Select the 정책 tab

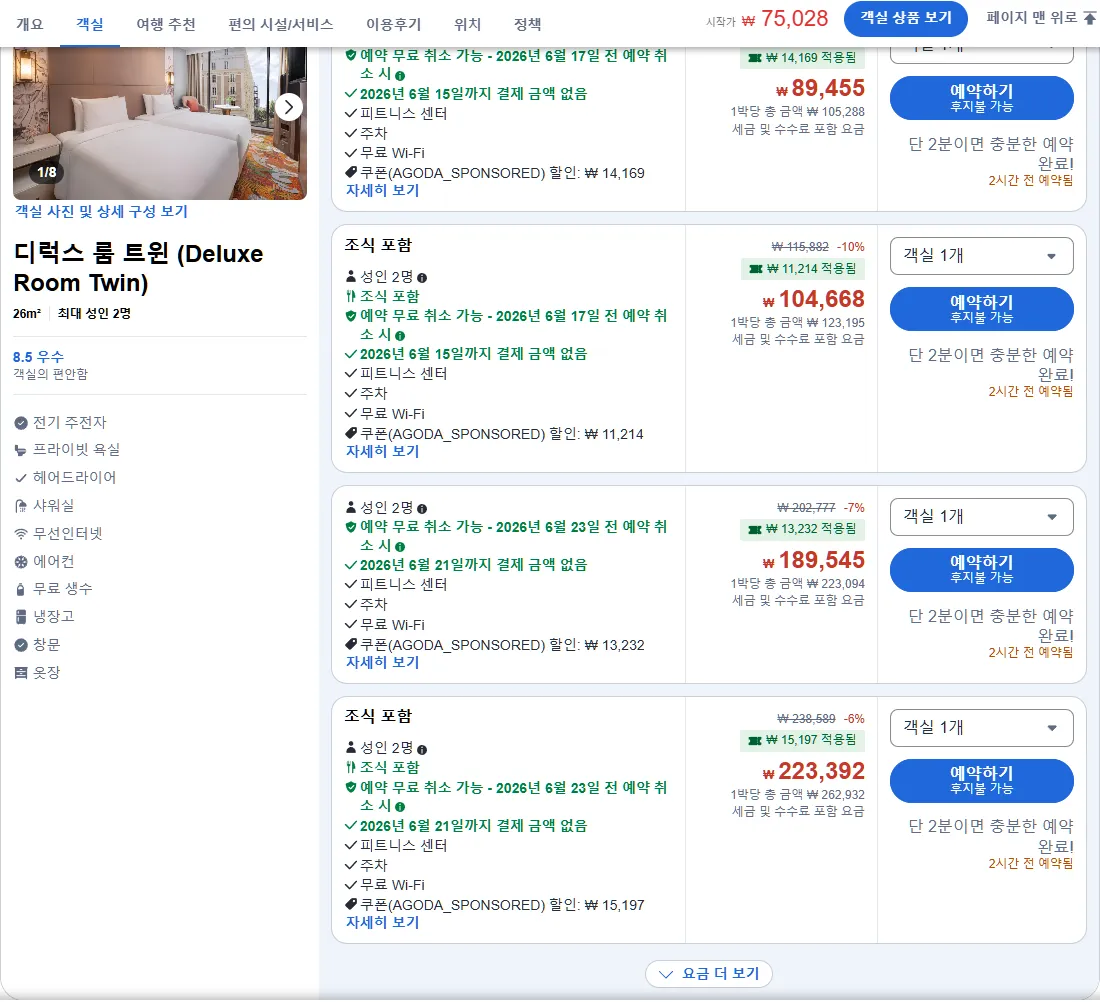(528, 24)
